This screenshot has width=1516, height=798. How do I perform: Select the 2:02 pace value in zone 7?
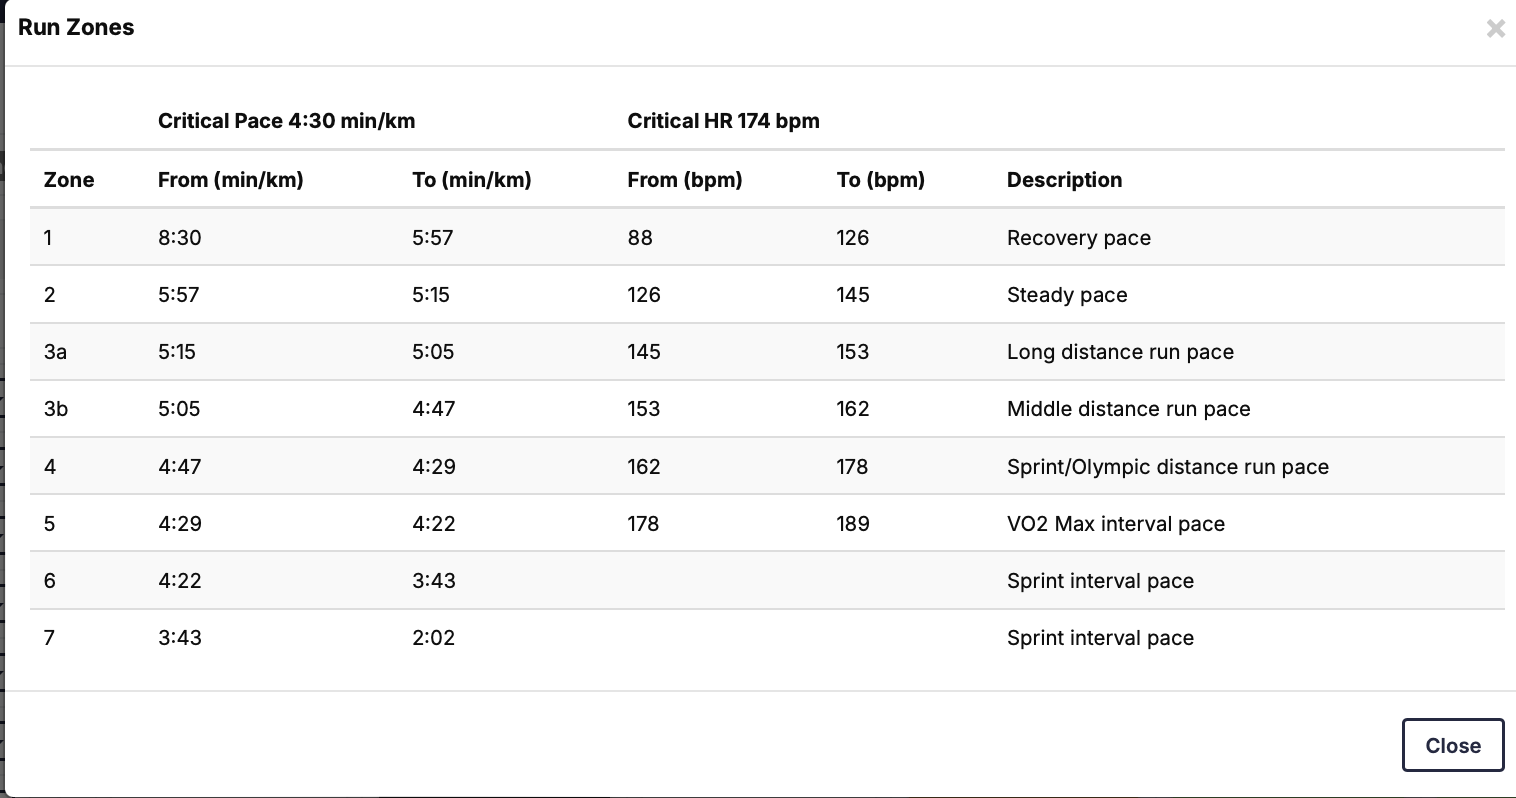(x=433, y=638)
